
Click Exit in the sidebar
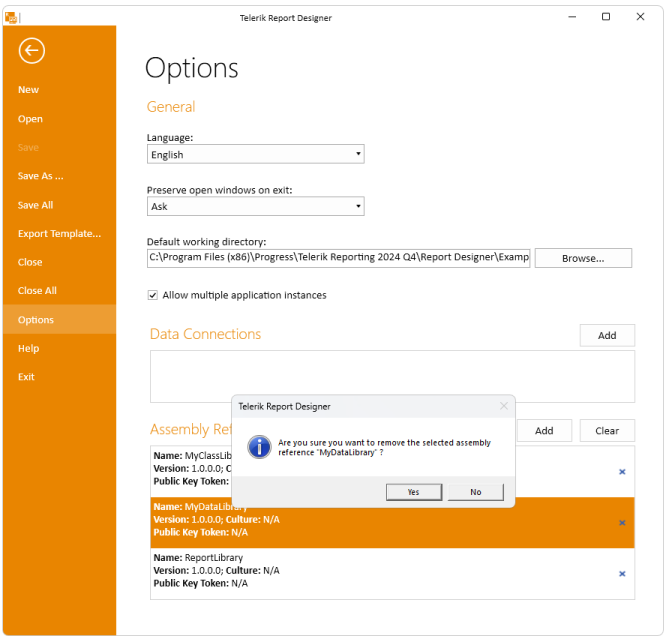[x=26, y=377]
